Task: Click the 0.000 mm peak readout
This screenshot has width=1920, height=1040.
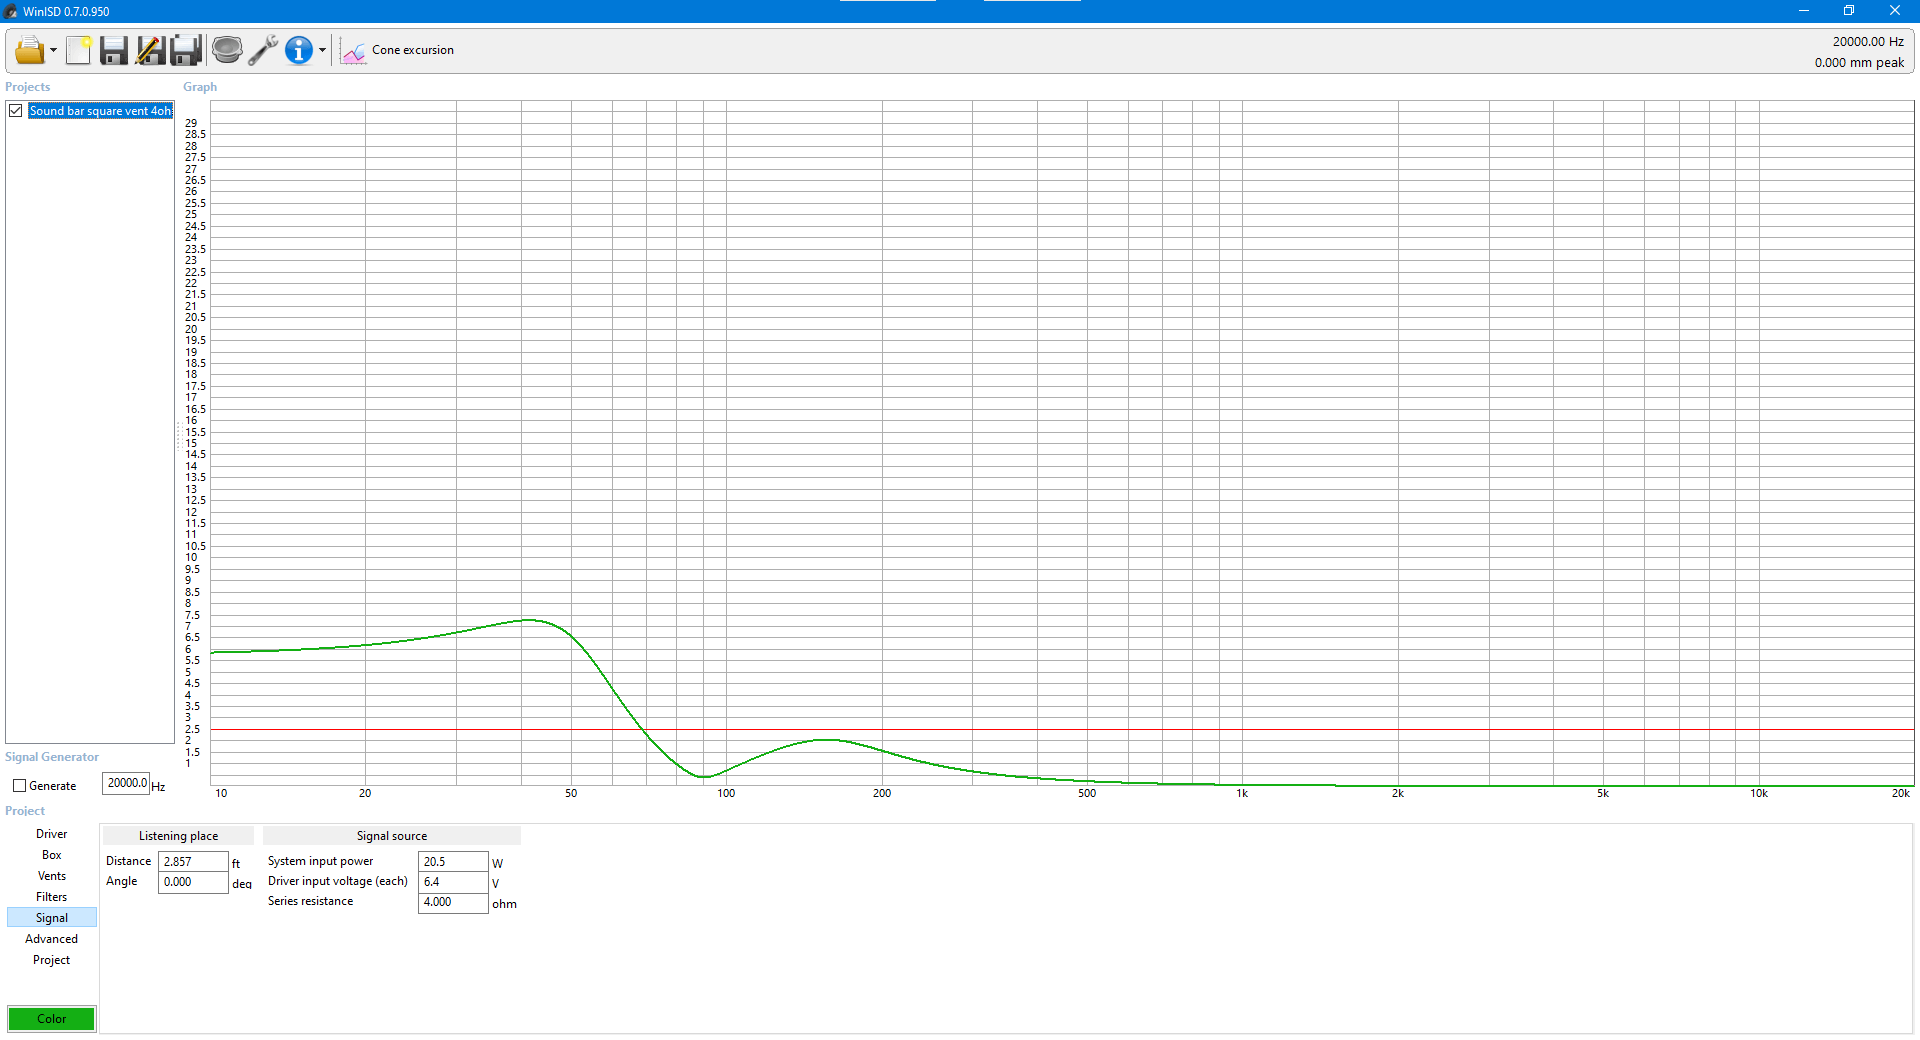Action: 1859,62
